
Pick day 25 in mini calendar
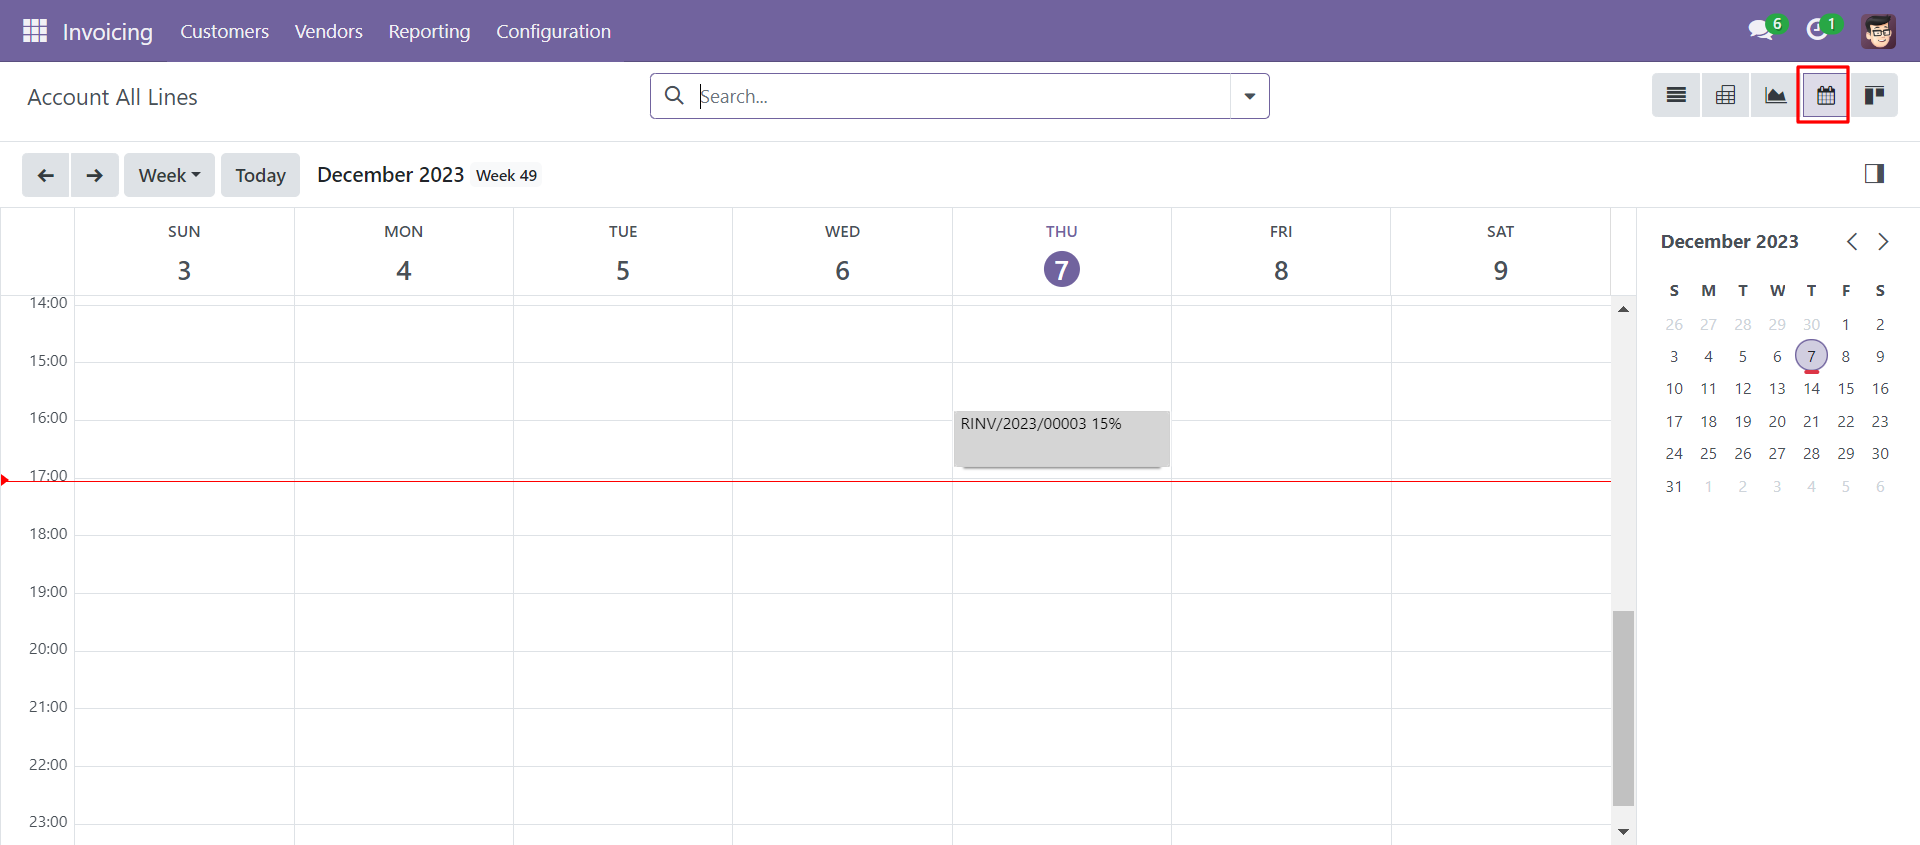1708,454
